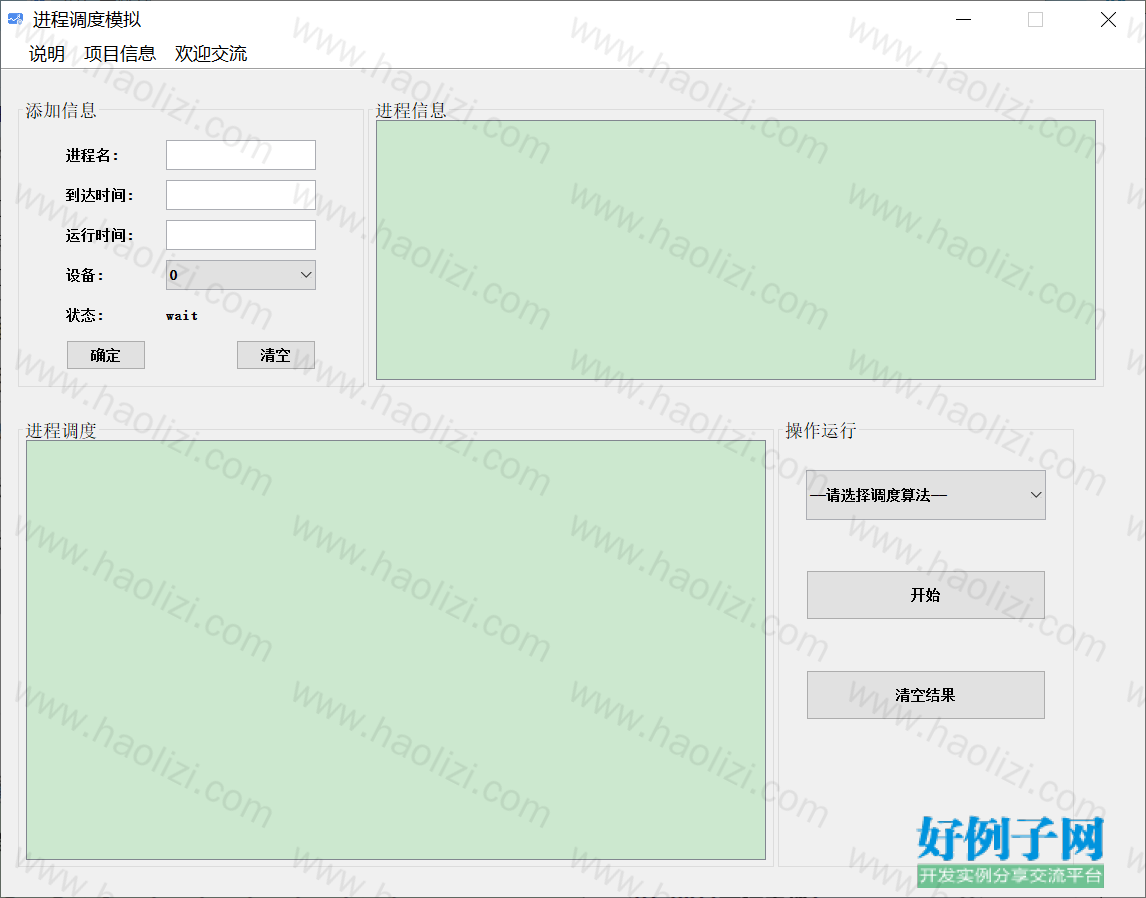Click the 运行时间 input field

tap(240, 235)
